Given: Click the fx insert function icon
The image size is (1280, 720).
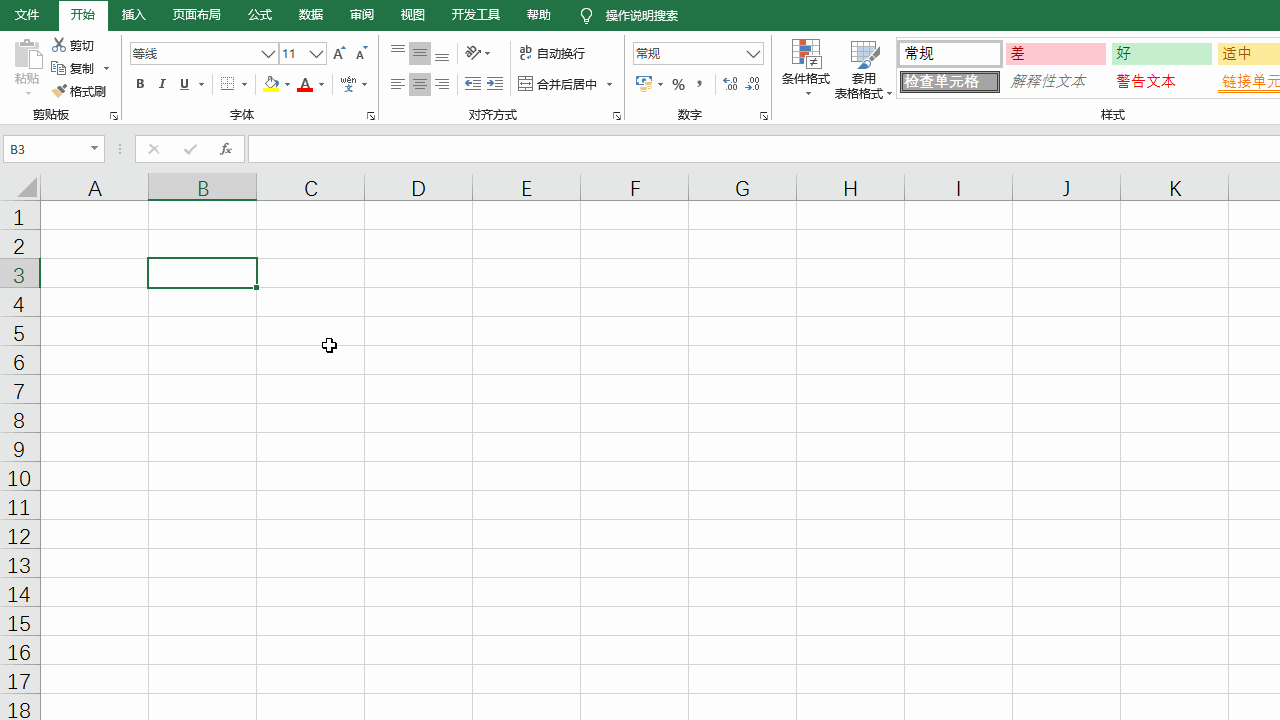Looking at the screenshot, I should [x=226, y=149].
